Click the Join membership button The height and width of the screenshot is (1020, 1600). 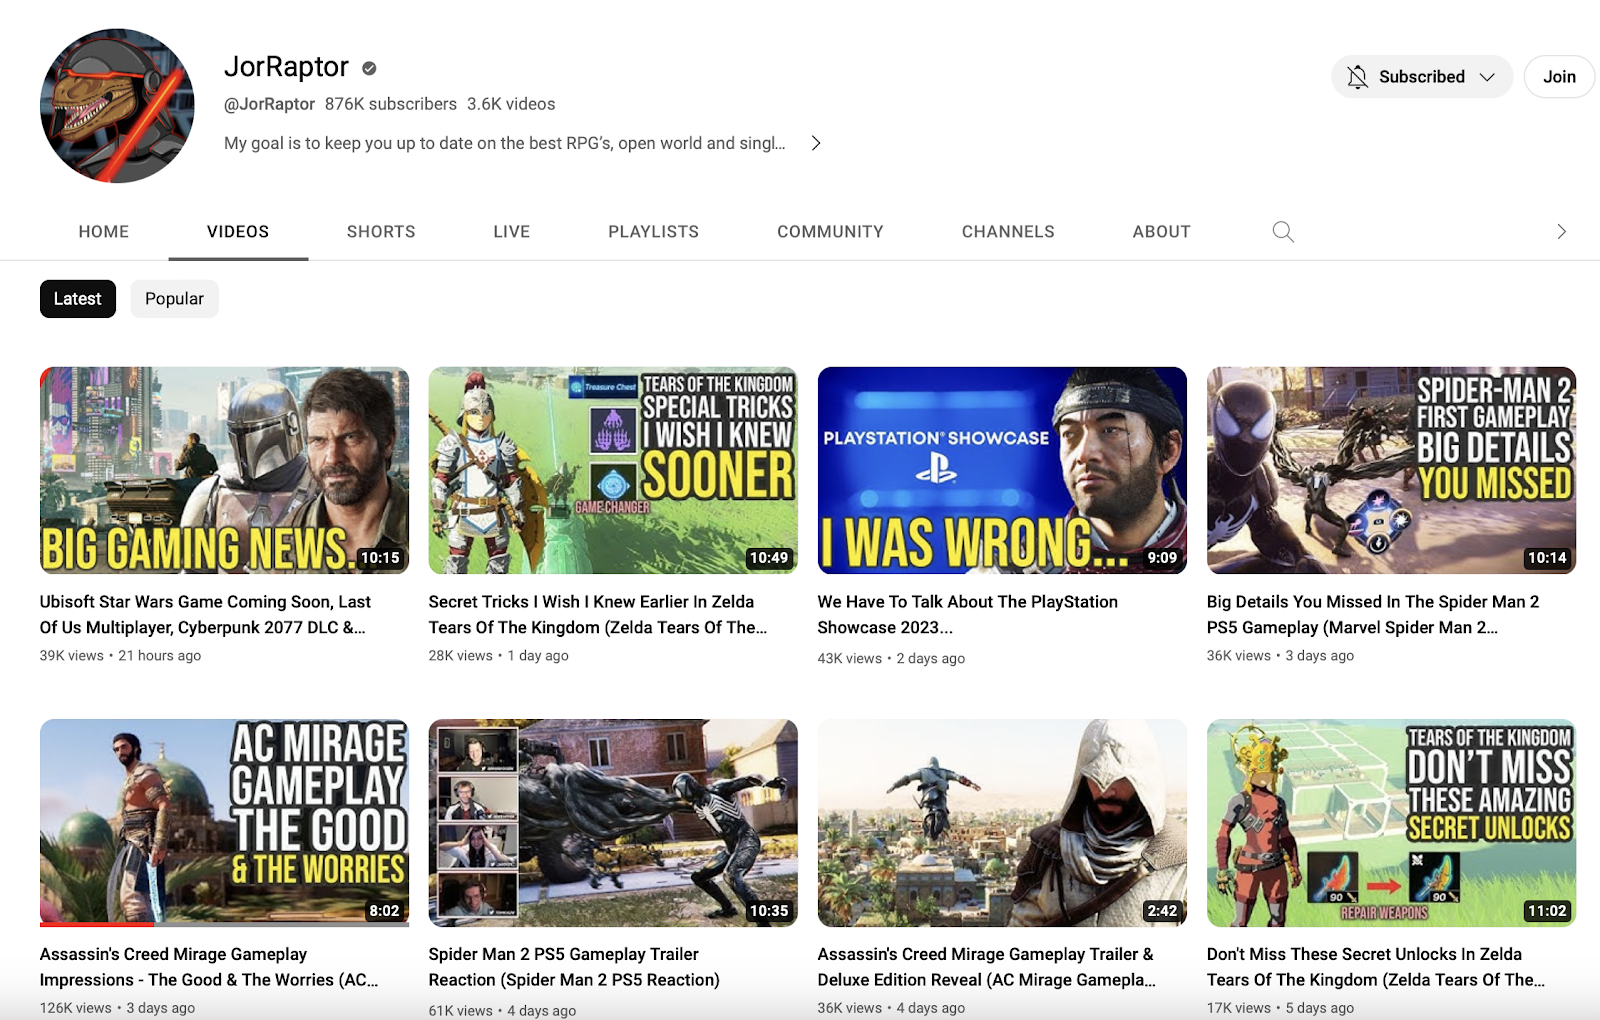[x=1559, y=77]
